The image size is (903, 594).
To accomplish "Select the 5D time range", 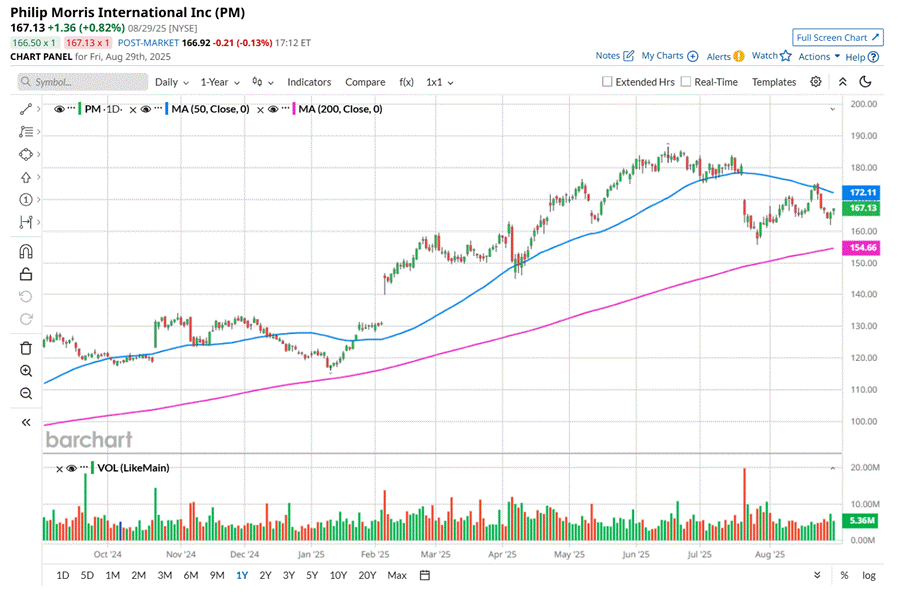I will (87, 575).
